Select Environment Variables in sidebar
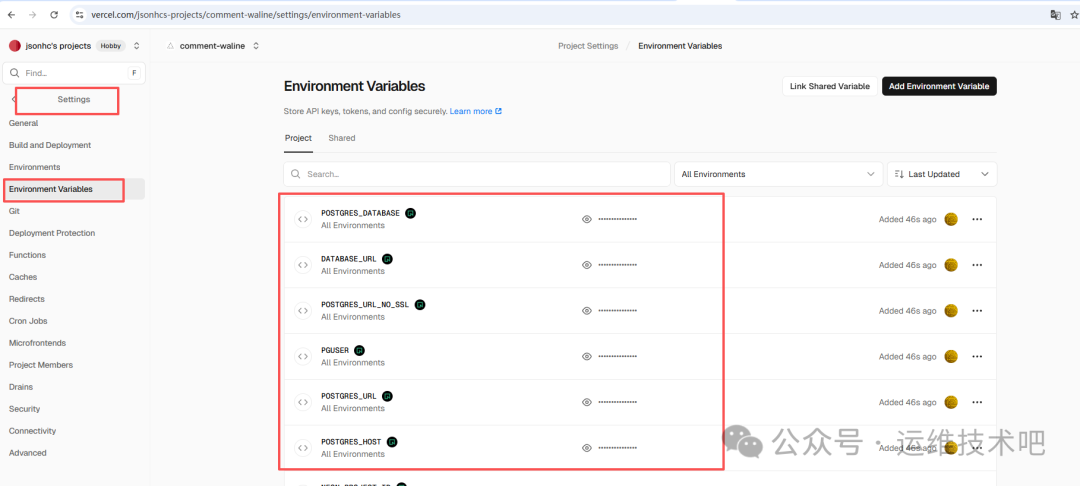The width and height of the screenshot is (1080, 486). tap(51, 189)
